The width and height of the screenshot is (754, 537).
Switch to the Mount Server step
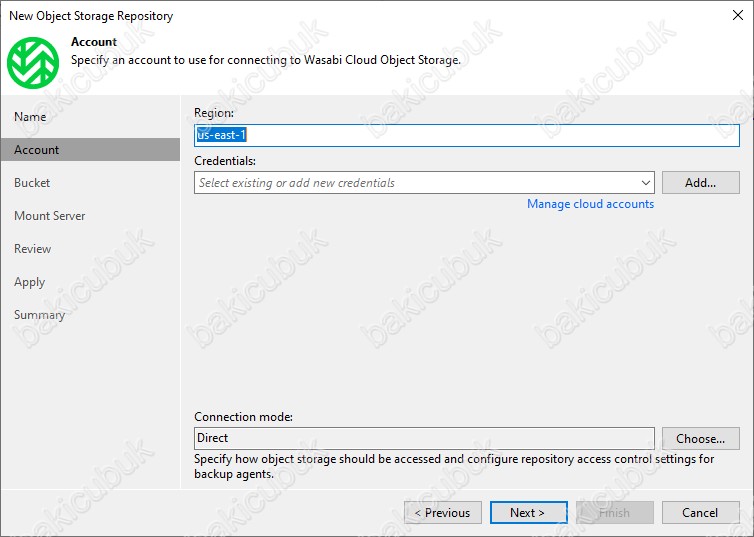click(50, 216)
